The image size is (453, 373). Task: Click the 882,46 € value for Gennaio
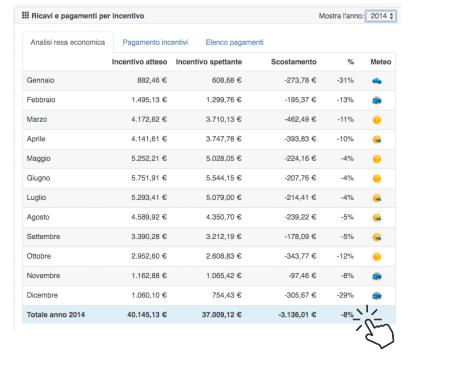pos(152,80)
